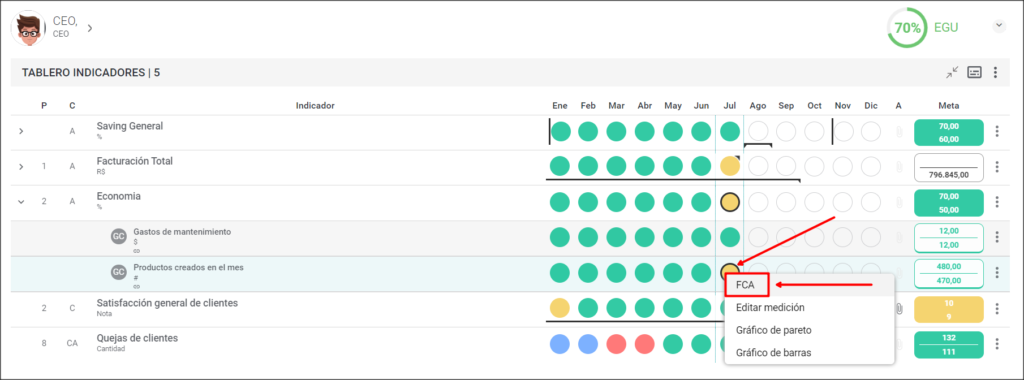Click Saving General meta box 70,00 / 60,00
This screenshot has width=1024, height=380.
(949, 132)
